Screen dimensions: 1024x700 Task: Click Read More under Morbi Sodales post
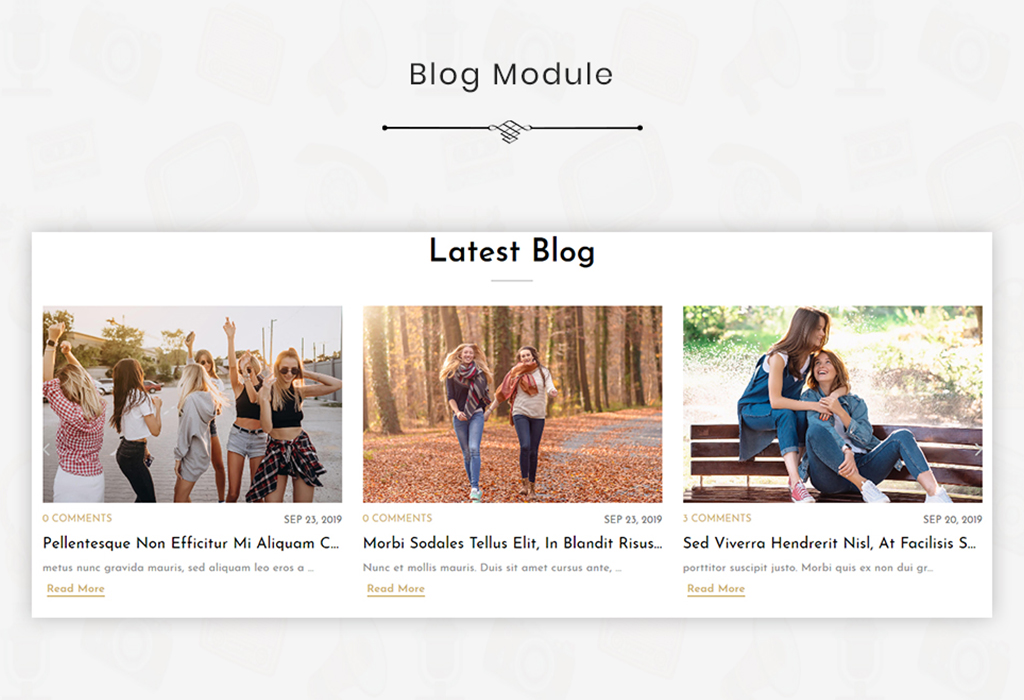click(396, 588)
